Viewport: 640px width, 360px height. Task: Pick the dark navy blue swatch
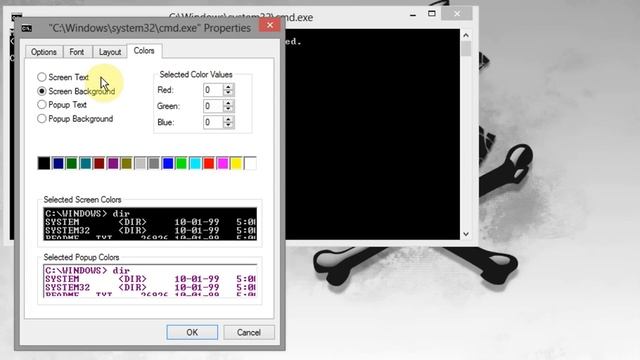tap(58, 163)
